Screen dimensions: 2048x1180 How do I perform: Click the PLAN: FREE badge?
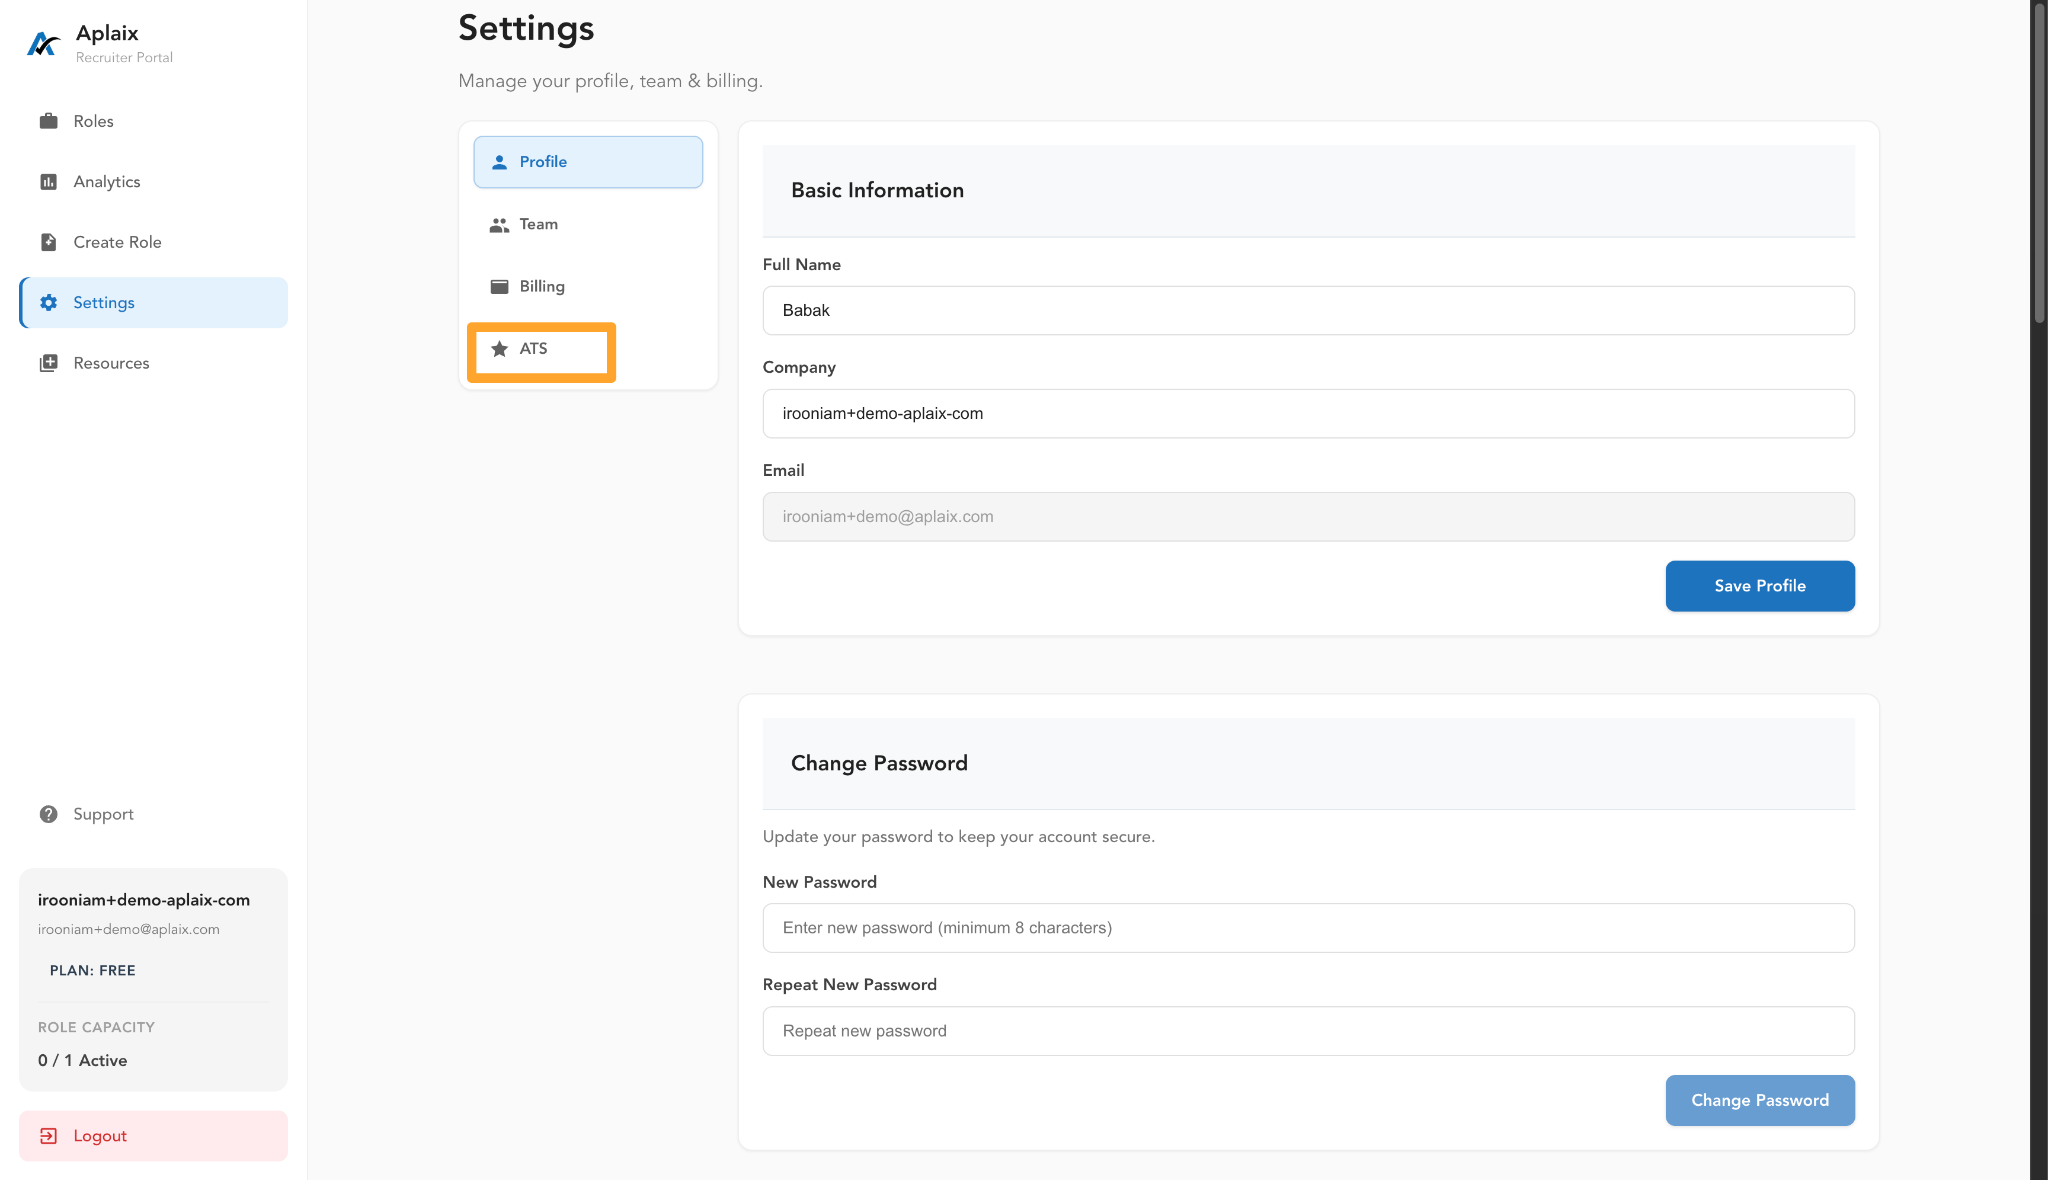coord(93,971)
